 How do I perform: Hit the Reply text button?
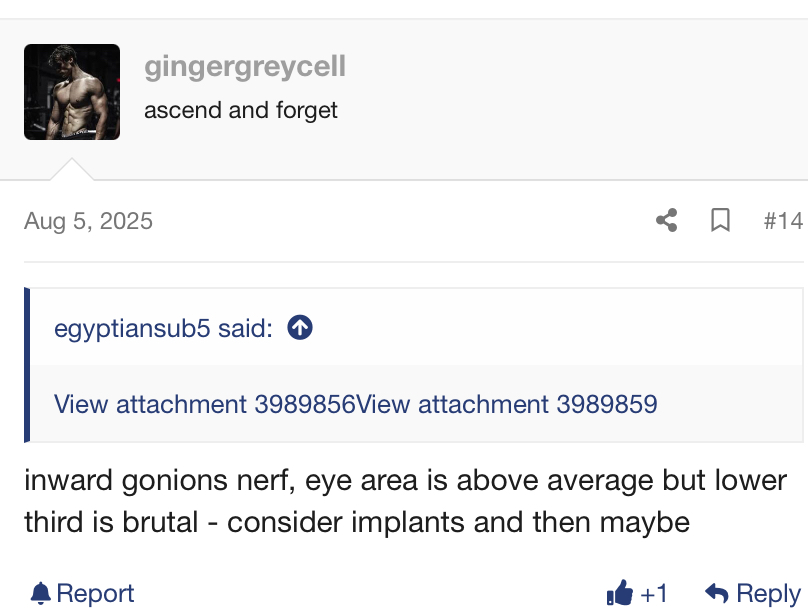pyautogui.click(x=768, y=594)
